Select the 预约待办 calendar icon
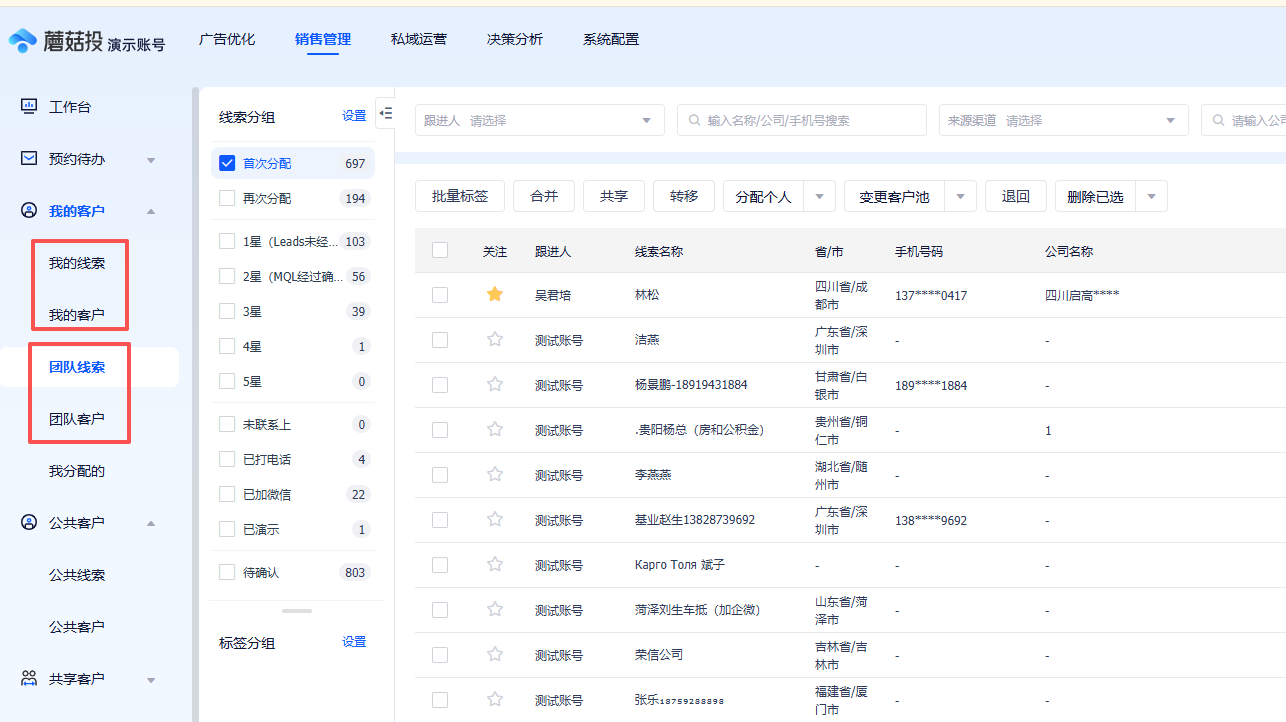The height and width of the screenshot is (722, 1286). click(x=29, y=158)
